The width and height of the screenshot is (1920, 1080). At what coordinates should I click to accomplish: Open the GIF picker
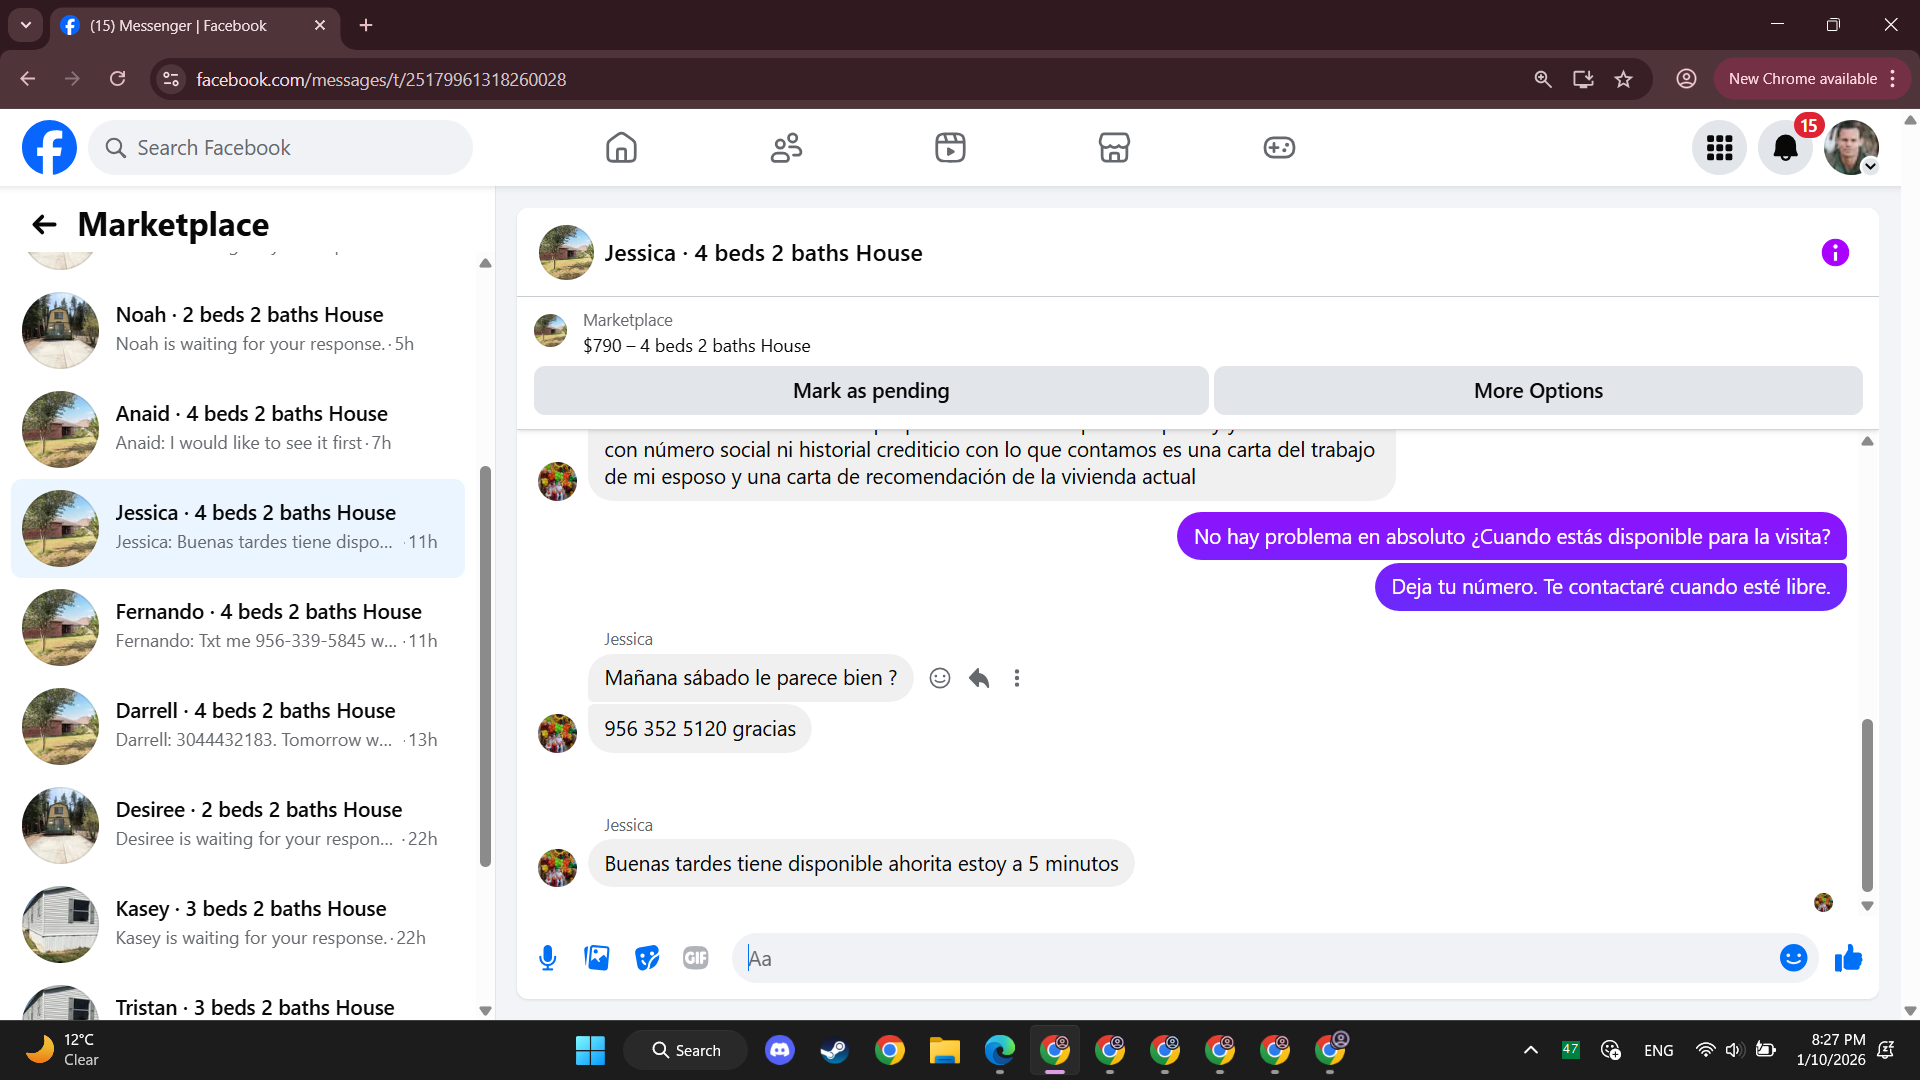696,958
